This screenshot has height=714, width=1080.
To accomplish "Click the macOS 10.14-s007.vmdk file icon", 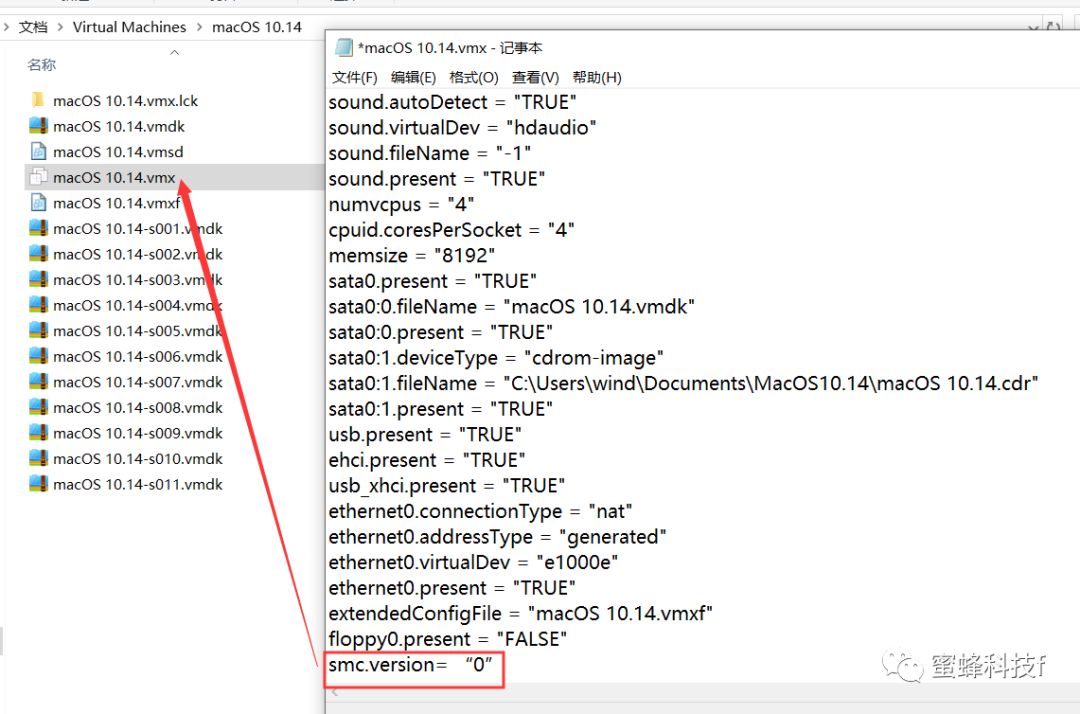I will pos(38,381).
